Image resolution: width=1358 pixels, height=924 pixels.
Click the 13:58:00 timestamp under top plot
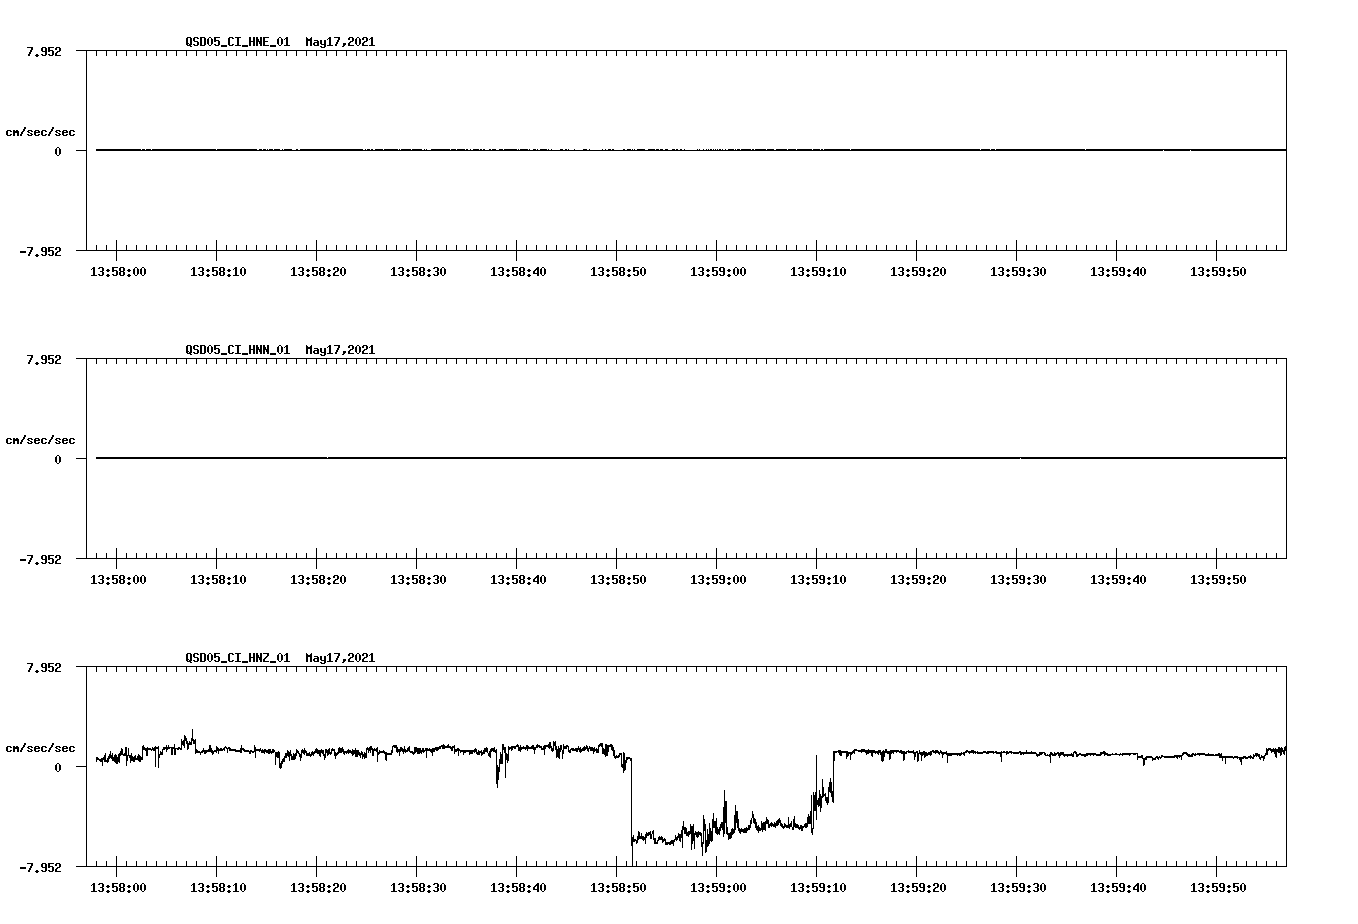tap(120, 270)
